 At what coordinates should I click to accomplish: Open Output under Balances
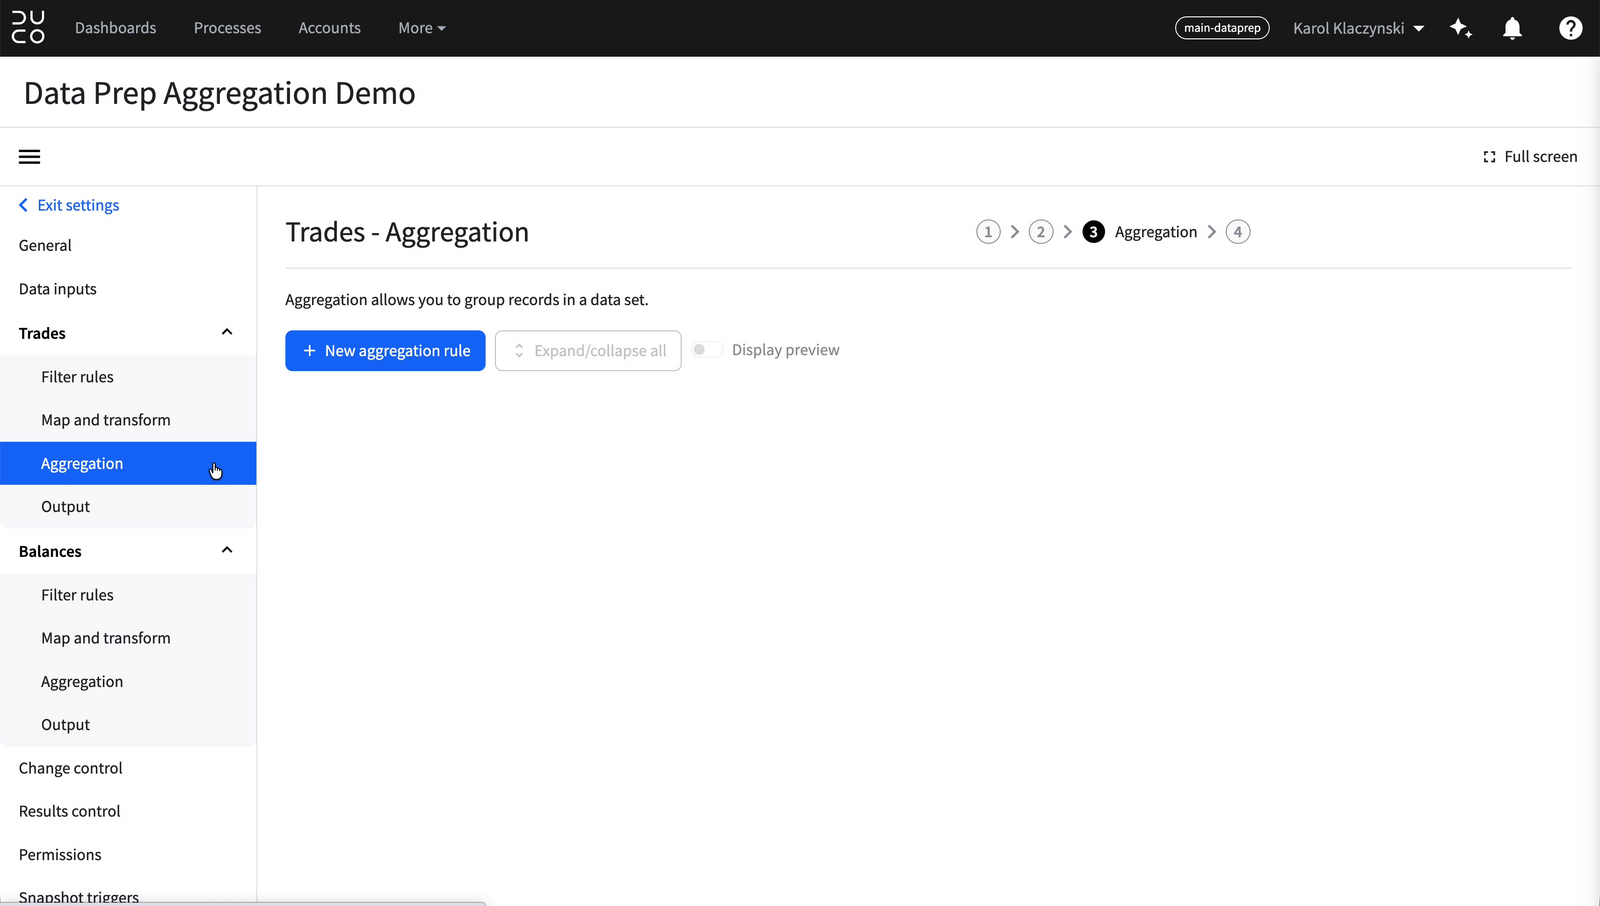pos(128,725)
